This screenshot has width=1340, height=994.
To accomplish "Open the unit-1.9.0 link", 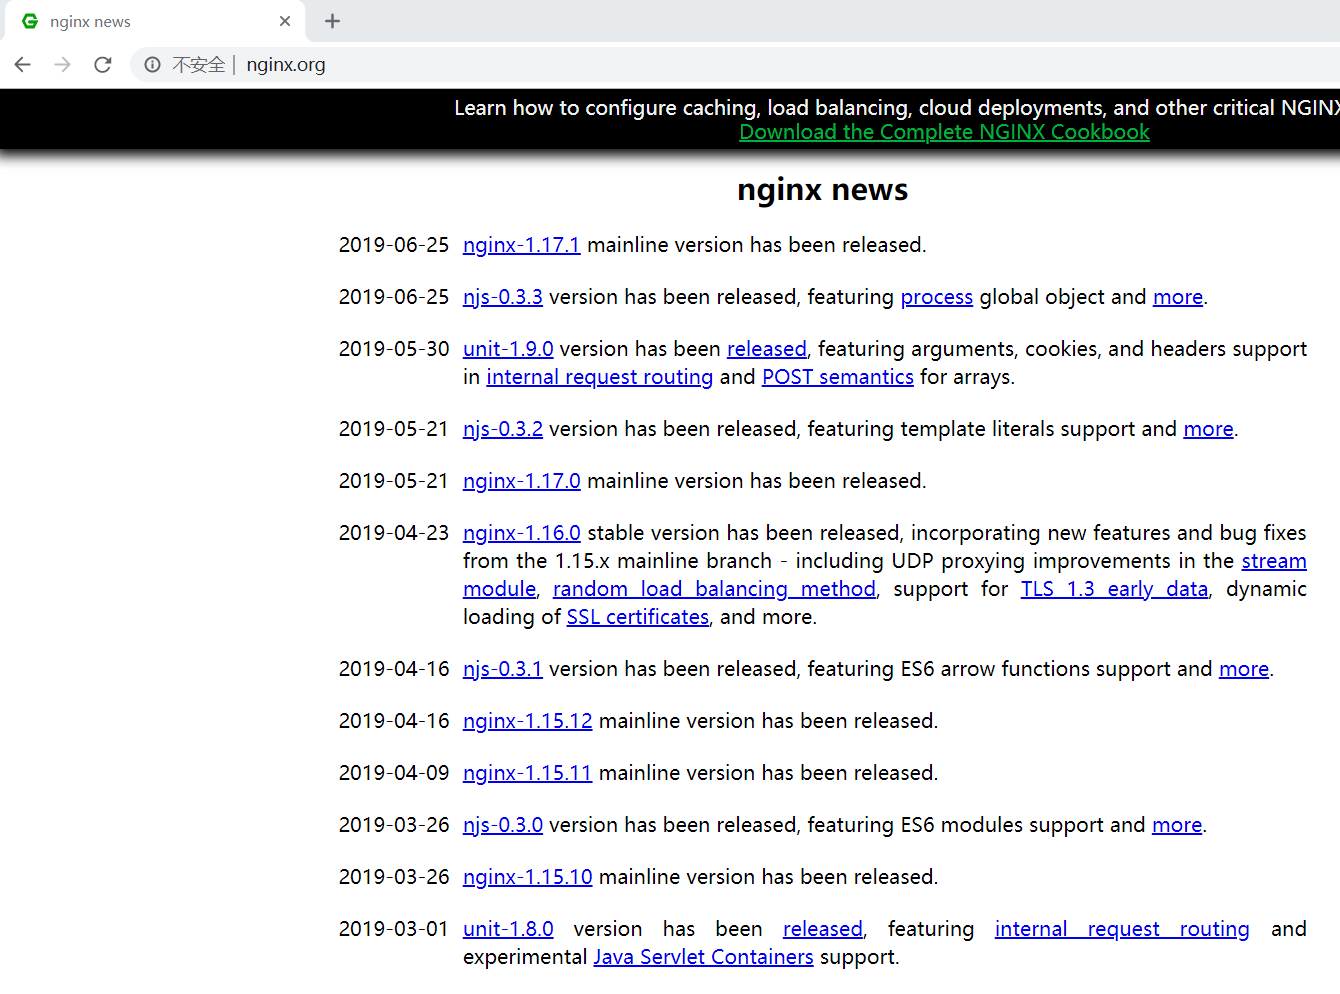I will tap(508, 349).
